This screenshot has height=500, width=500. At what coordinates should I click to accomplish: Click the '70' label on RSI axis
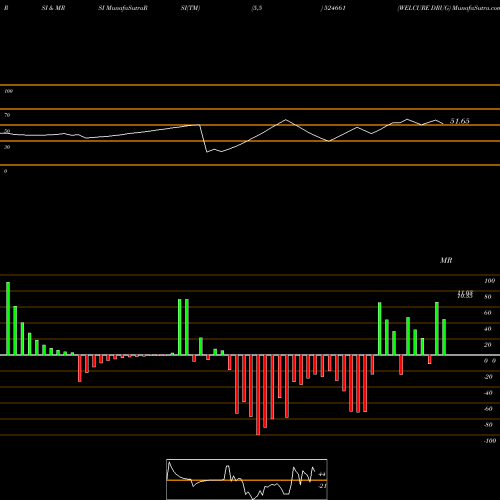pyautogui.click(x=7, y=115)
